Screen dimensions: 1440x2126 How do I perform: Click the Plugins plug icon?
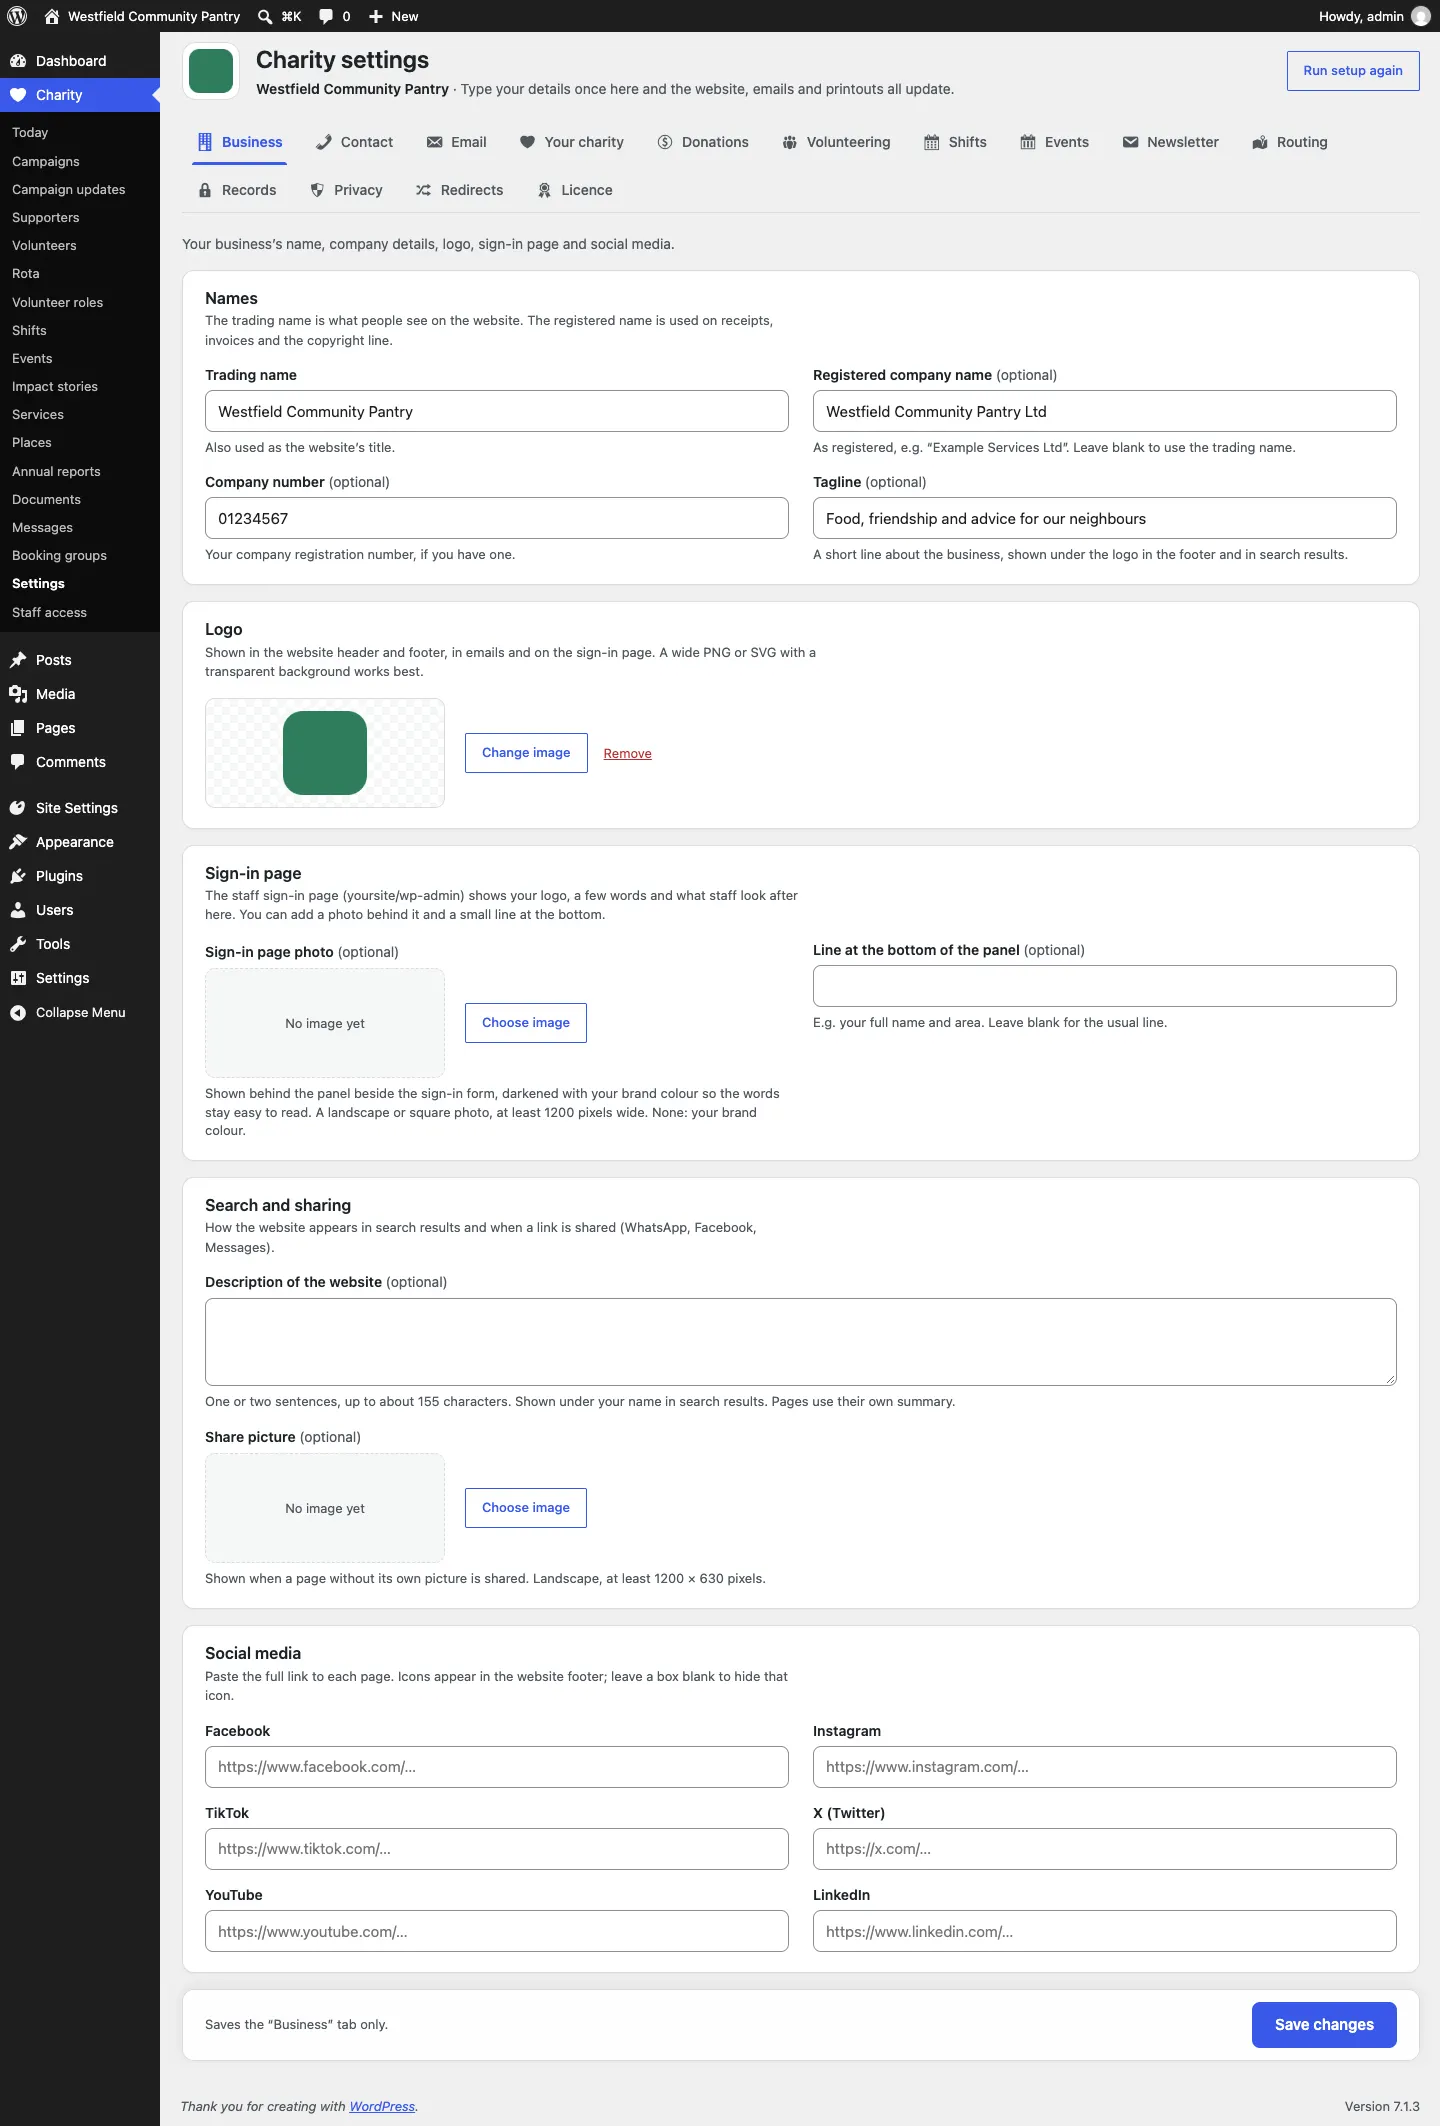[18, 876]
